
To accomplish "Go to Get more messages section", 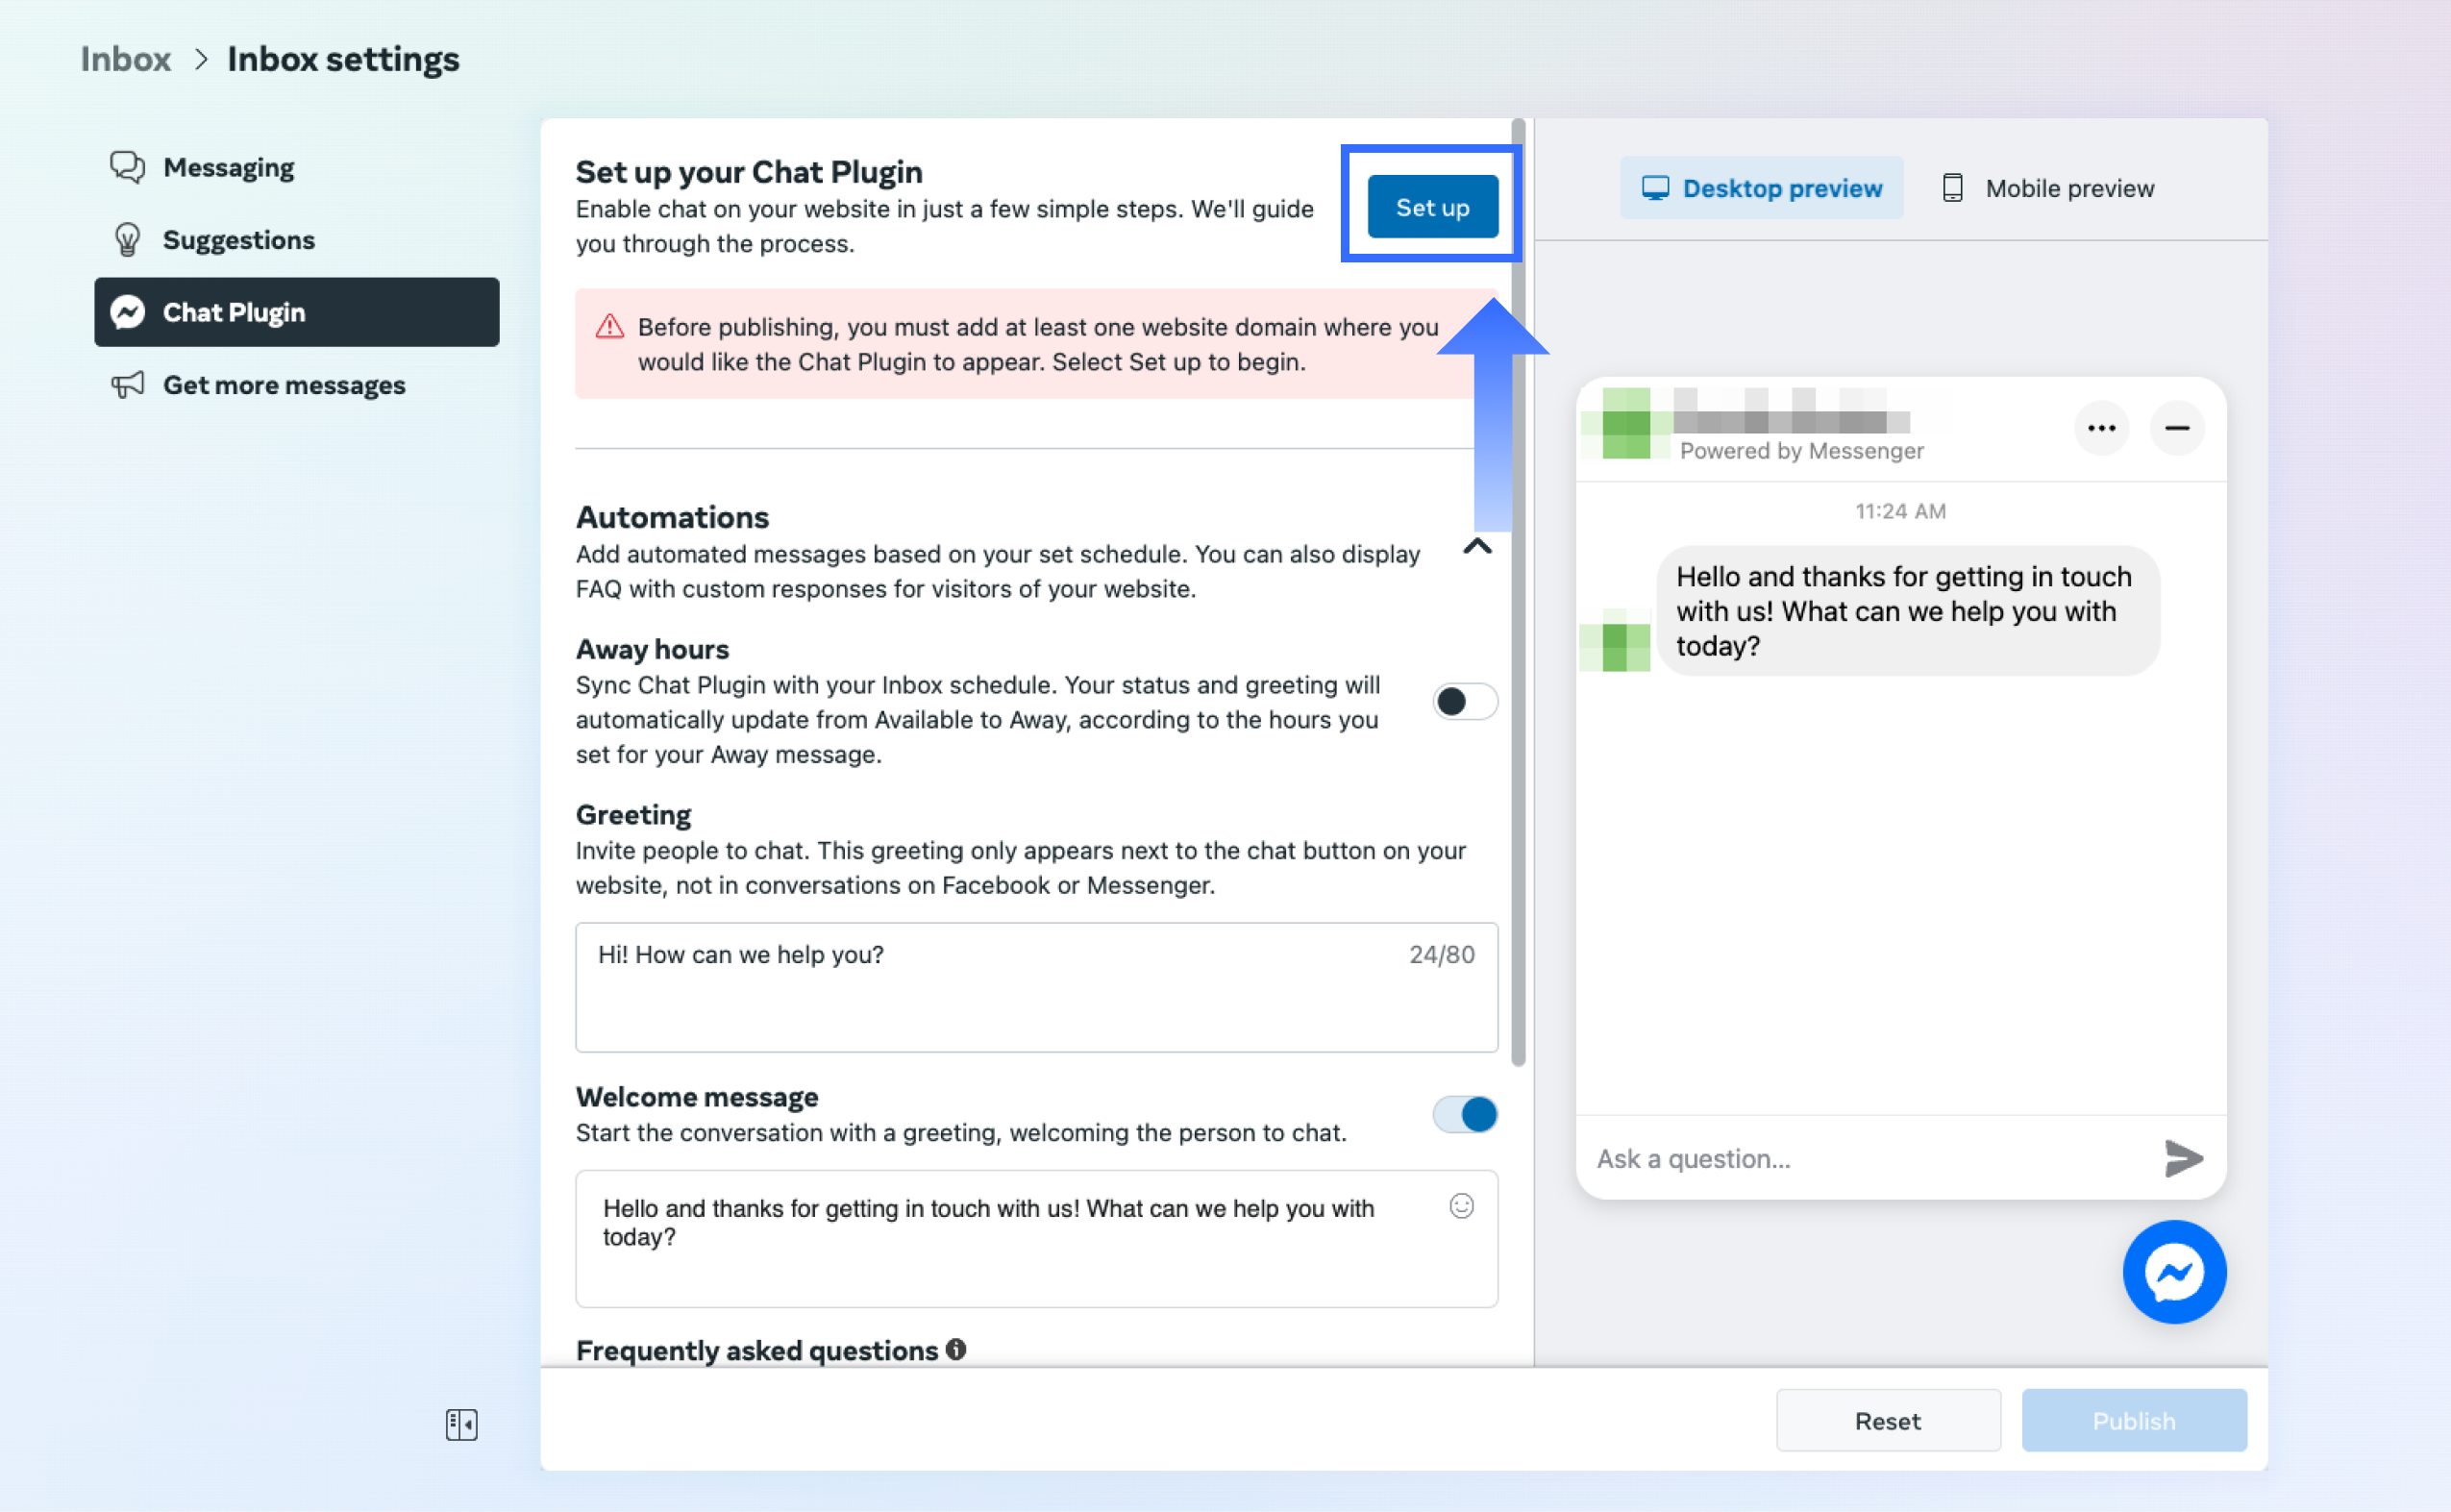I will tap(283, 385).
